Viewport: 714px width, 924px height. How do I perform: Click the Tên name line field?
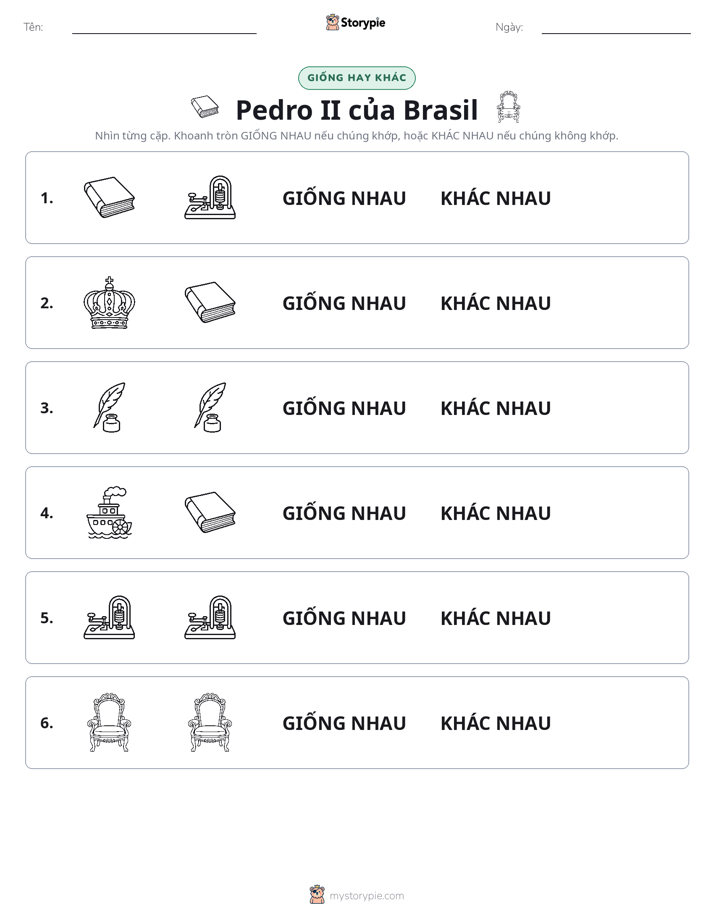click(164, 27)
